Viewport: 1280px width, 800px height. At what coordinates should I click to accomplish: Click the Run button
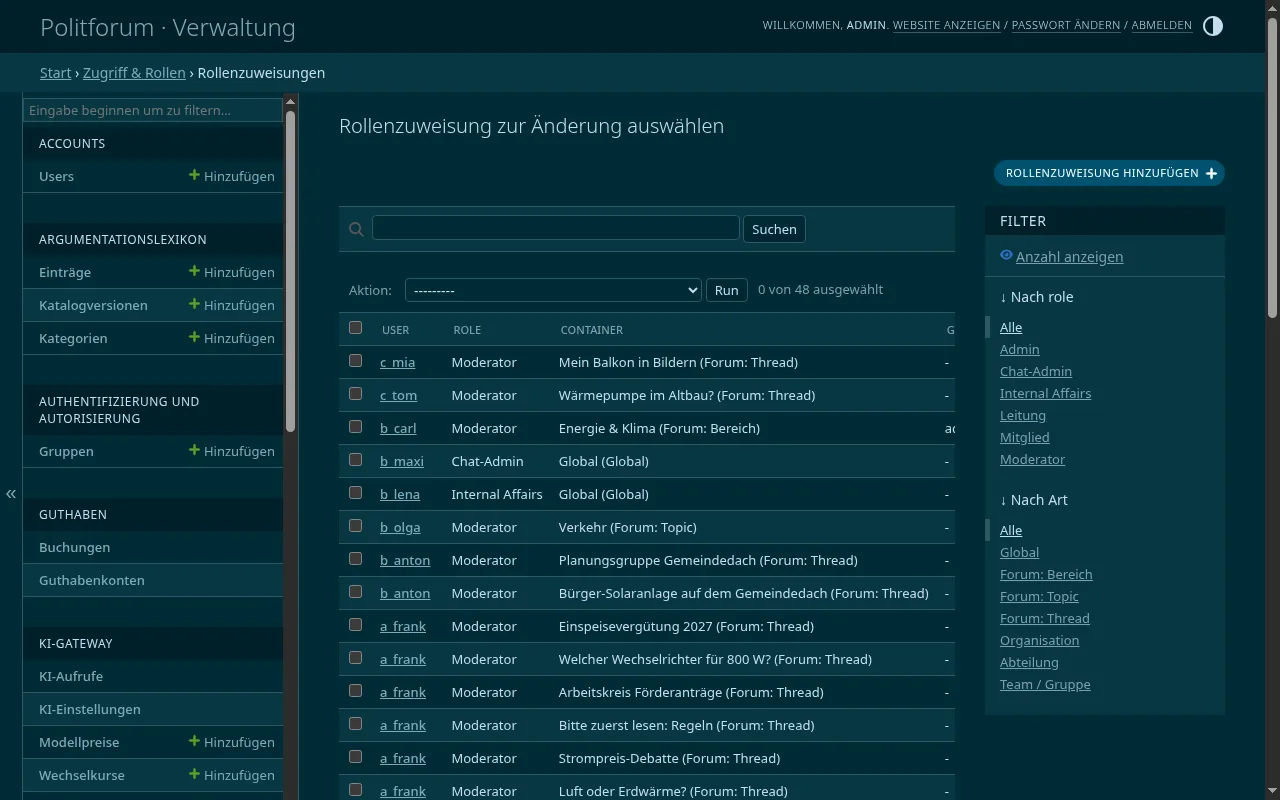click(x=727, y=290)
